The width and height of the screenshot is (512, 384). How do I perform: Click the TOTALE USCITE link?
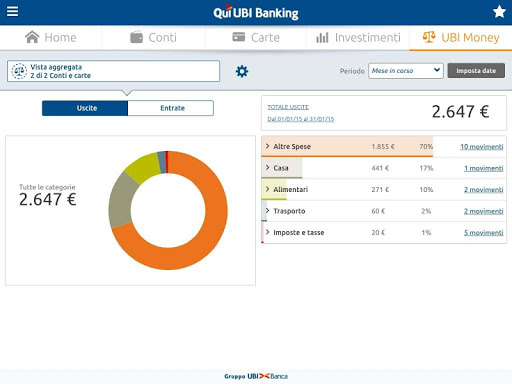[x=288, y=107]
